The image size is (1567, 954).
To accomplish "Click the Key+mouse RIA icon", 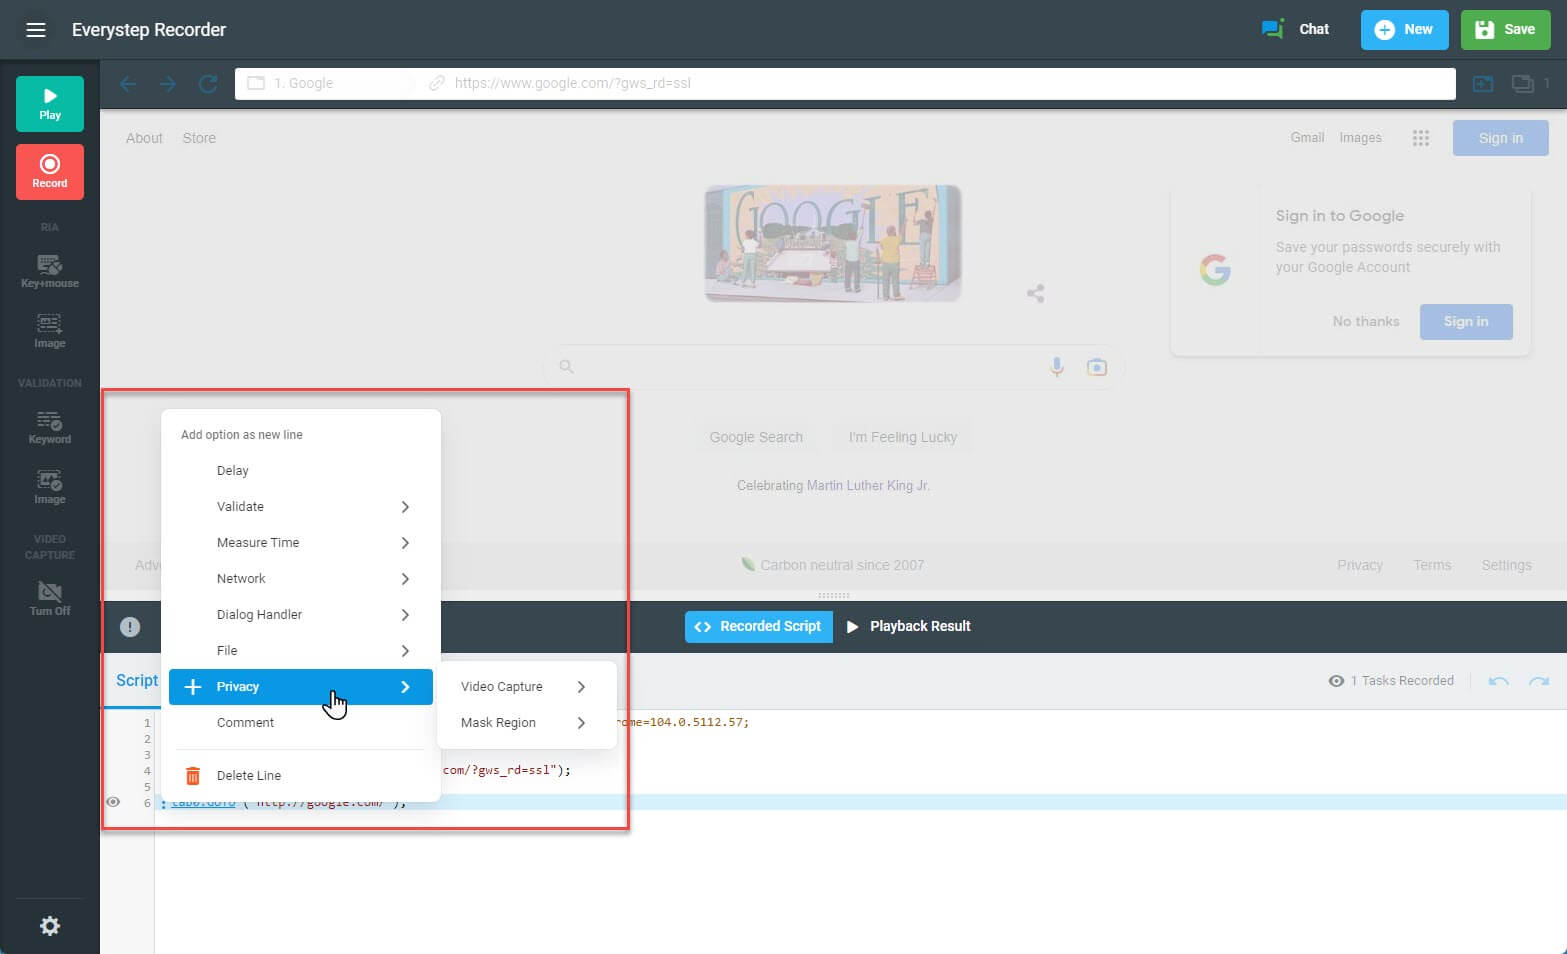I will [49, 270].
